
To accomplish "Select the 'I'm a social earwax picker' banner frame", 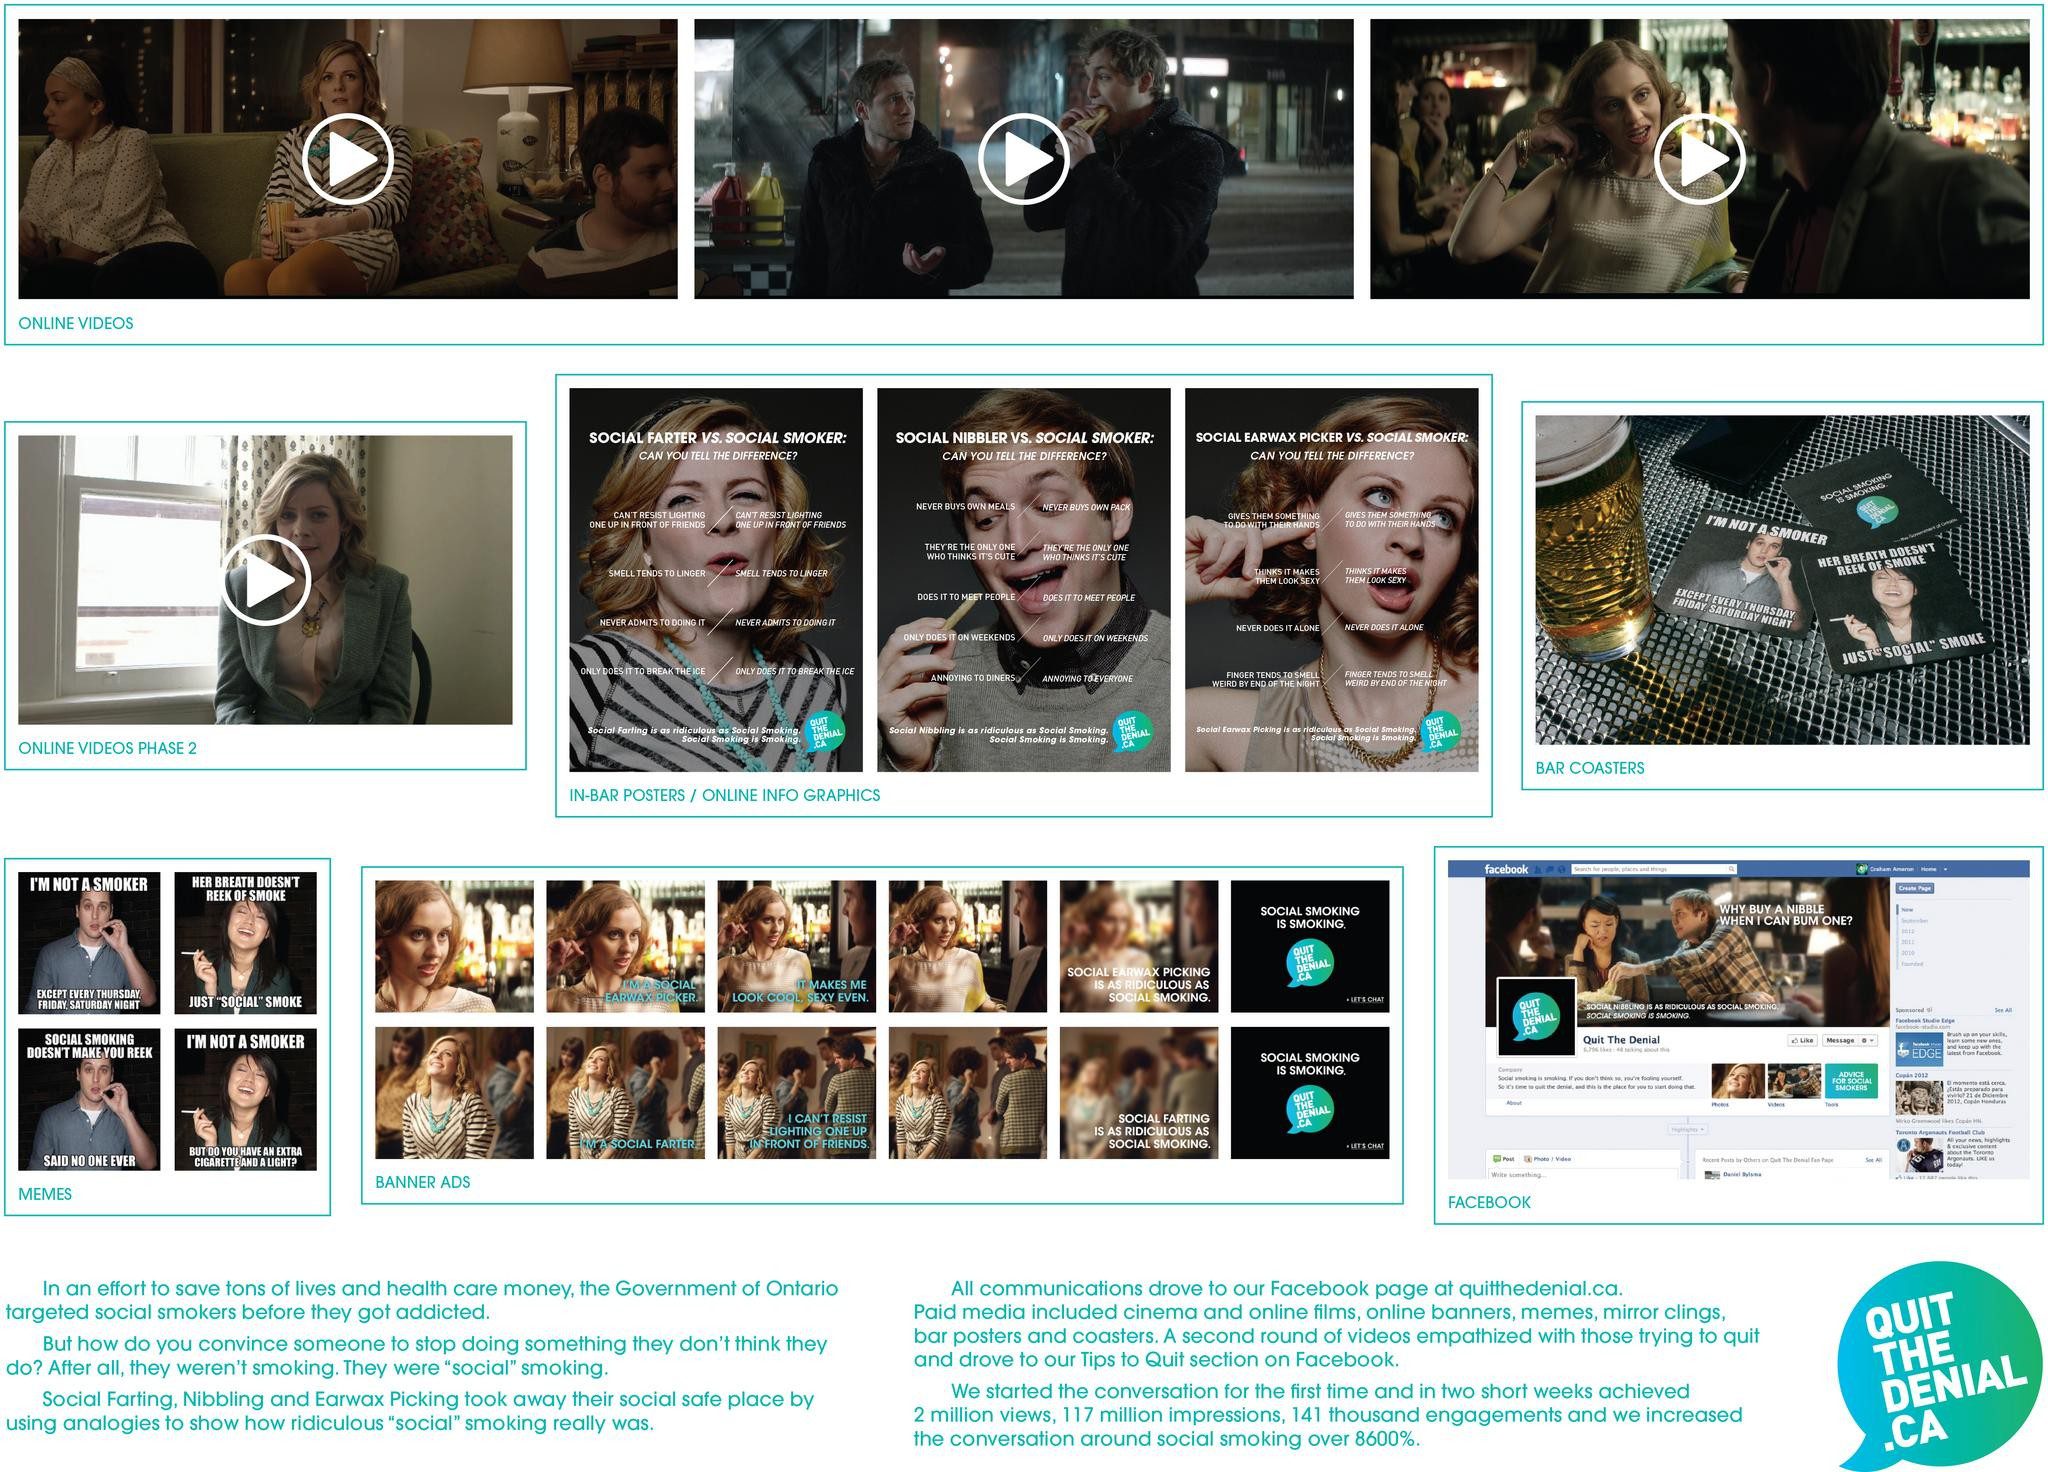I will (625, 946).
